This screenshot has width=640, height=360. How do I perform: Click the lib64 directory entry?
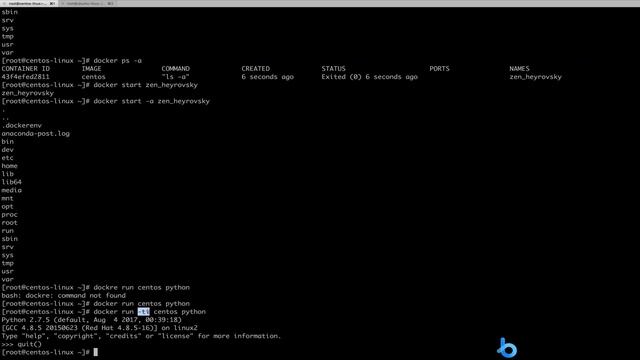(x=11, y=182)
